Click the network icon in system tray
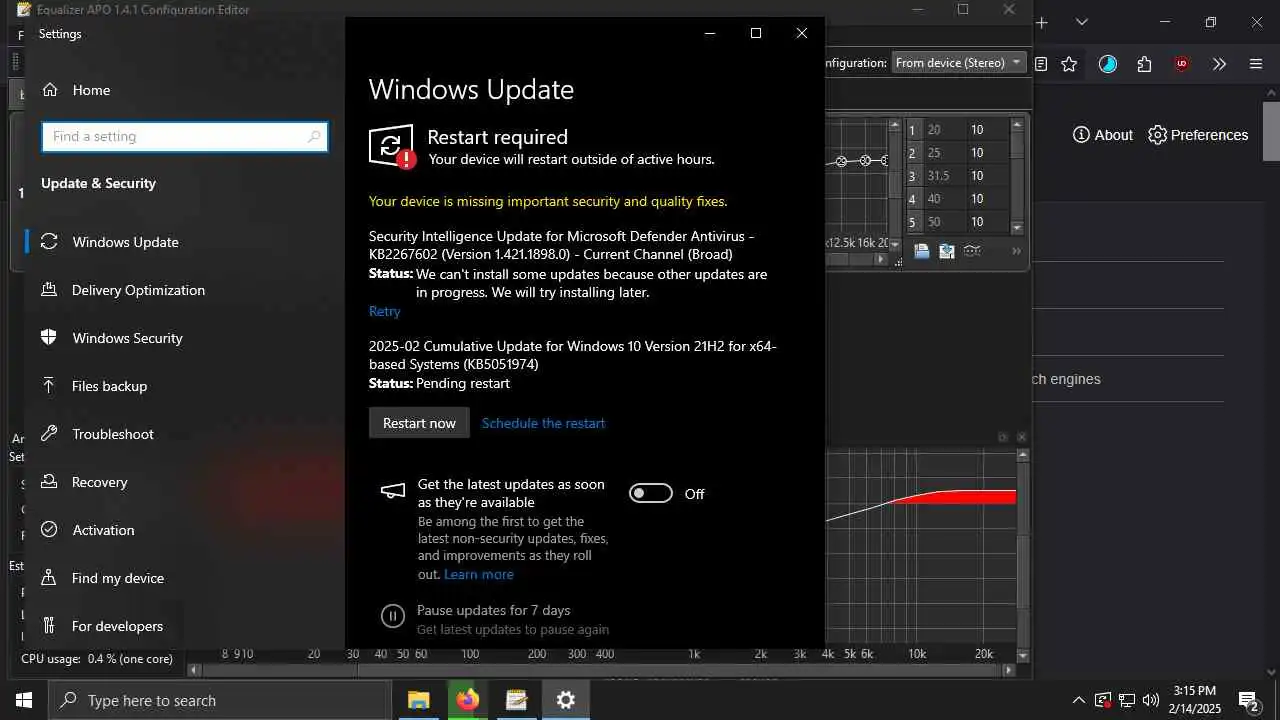The image size is (1280, 720). coord(1127,700)
